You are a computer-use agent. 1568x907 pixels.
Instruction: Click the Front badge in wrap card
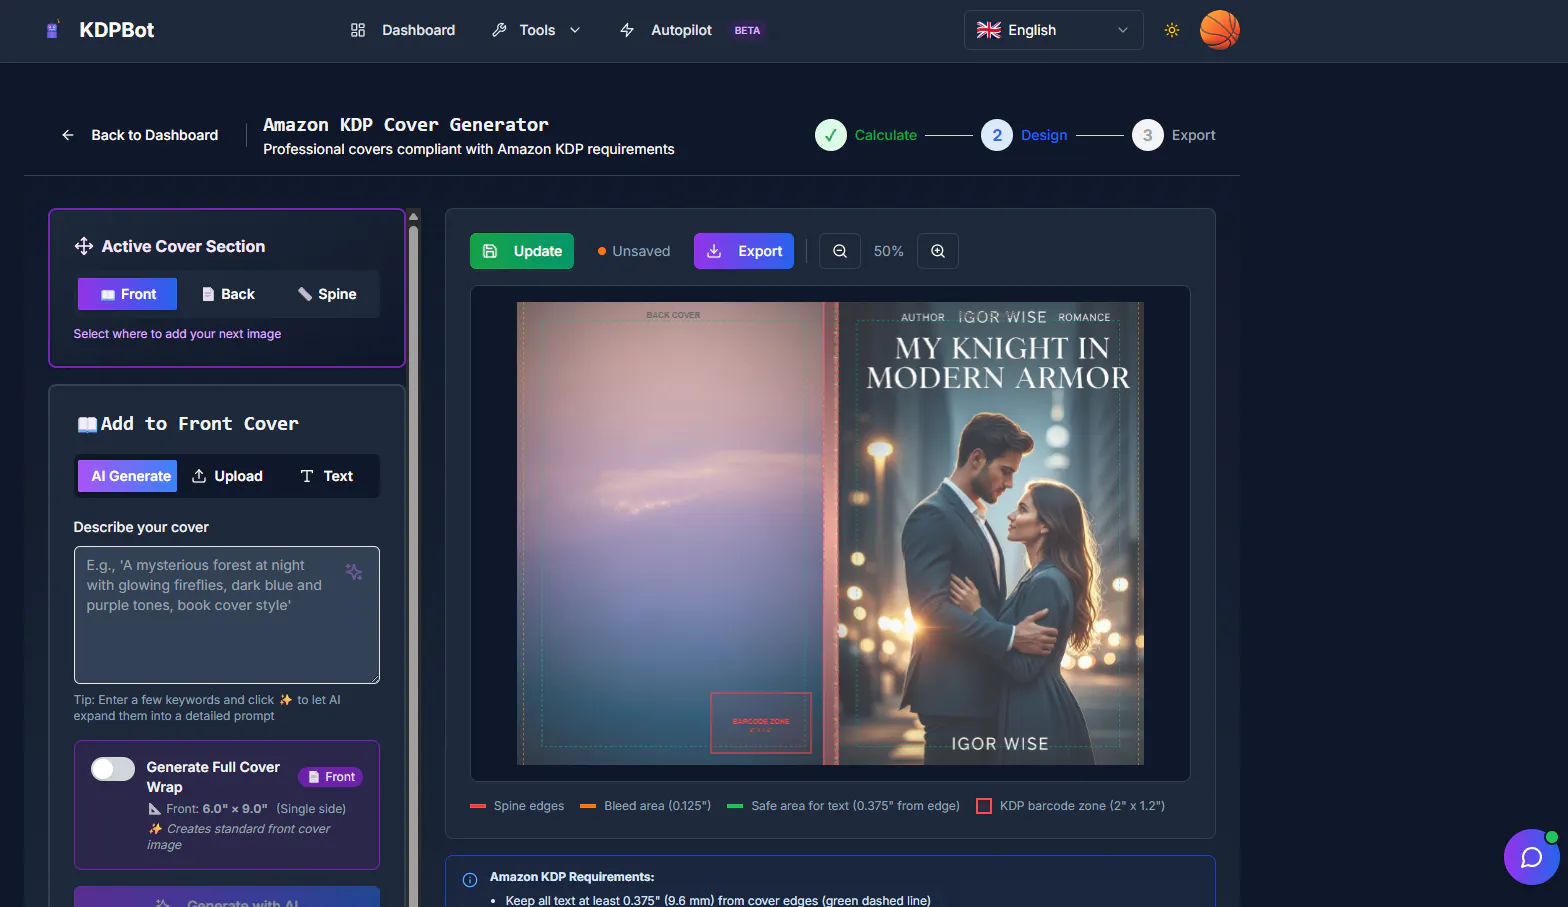tap(331, 777)
